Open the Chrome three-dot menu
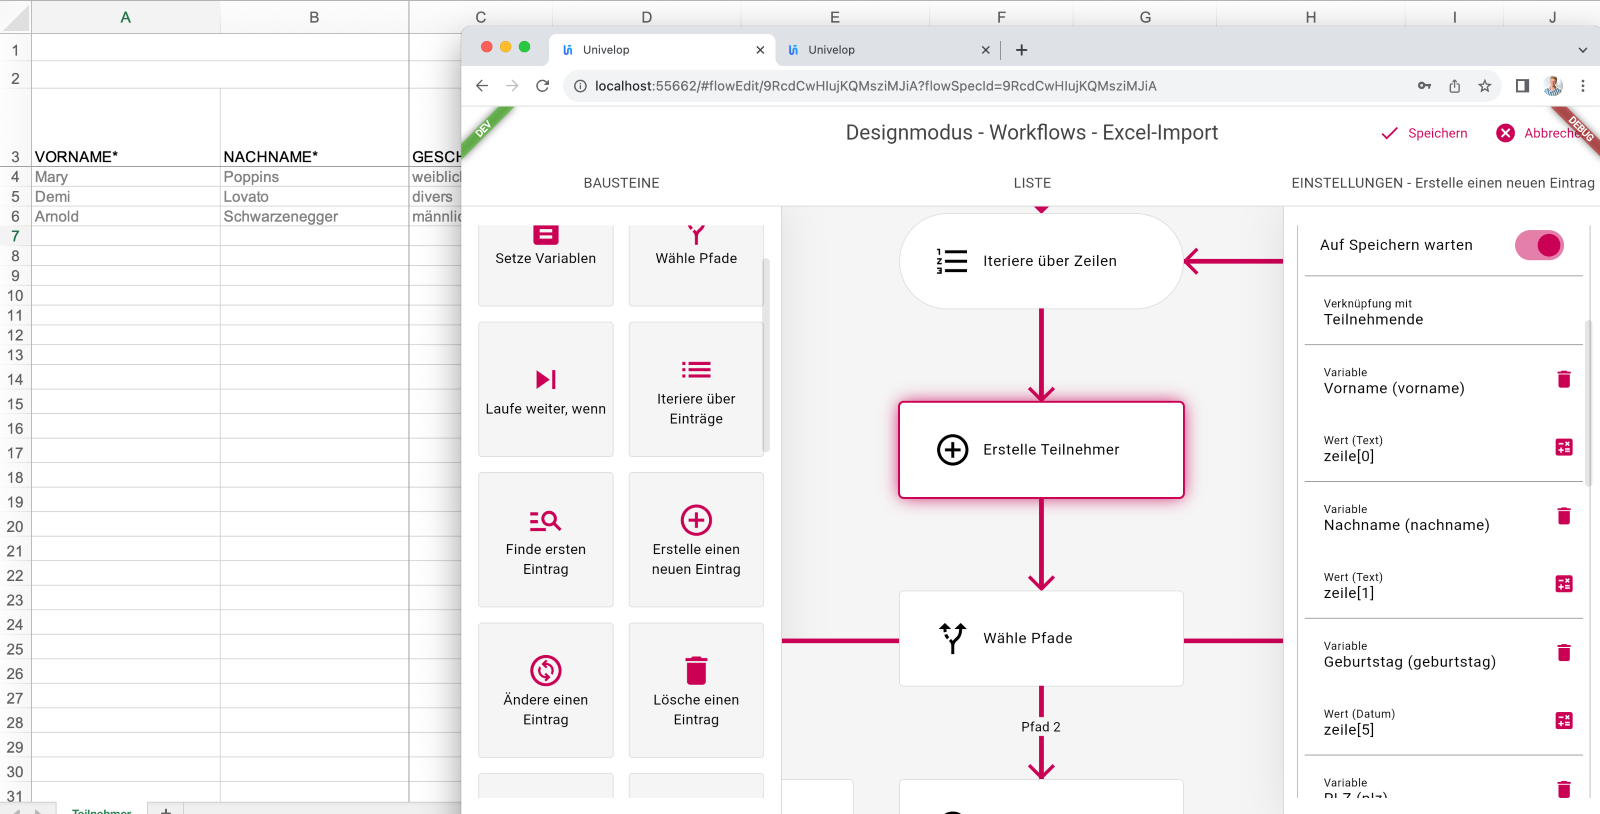This screenshot has height=814, width=1600. (1583, 86)
